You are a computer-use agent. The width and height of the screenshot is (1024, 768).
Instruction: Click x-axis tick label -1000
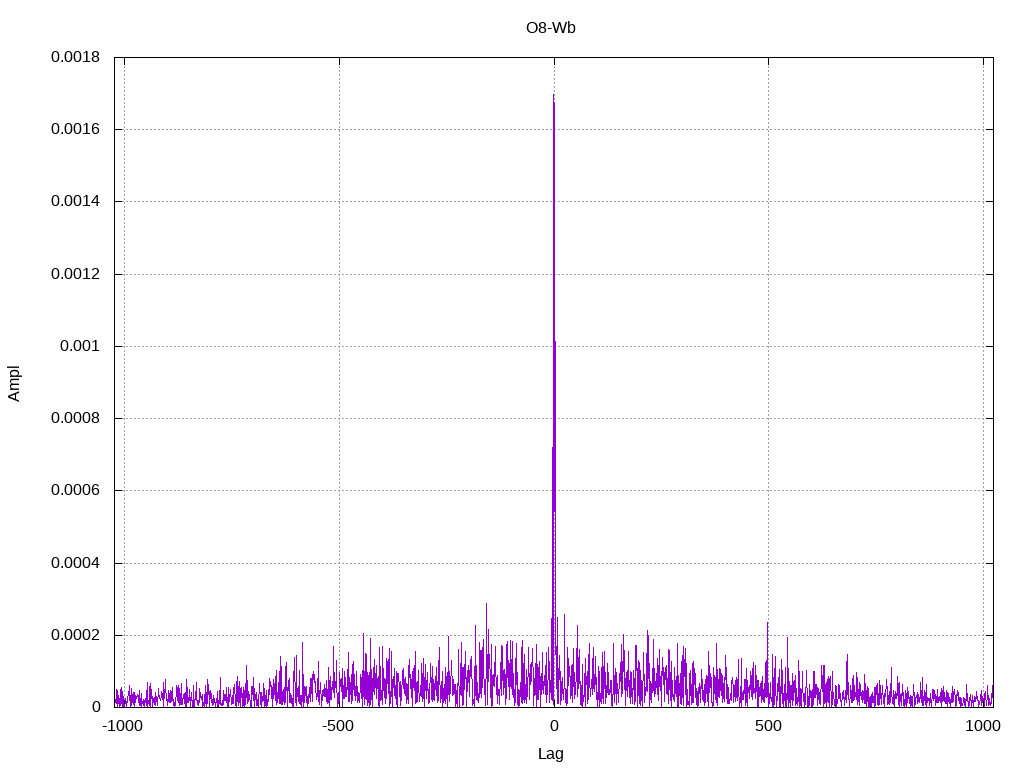pyautogui.click(x=122, y=726)
